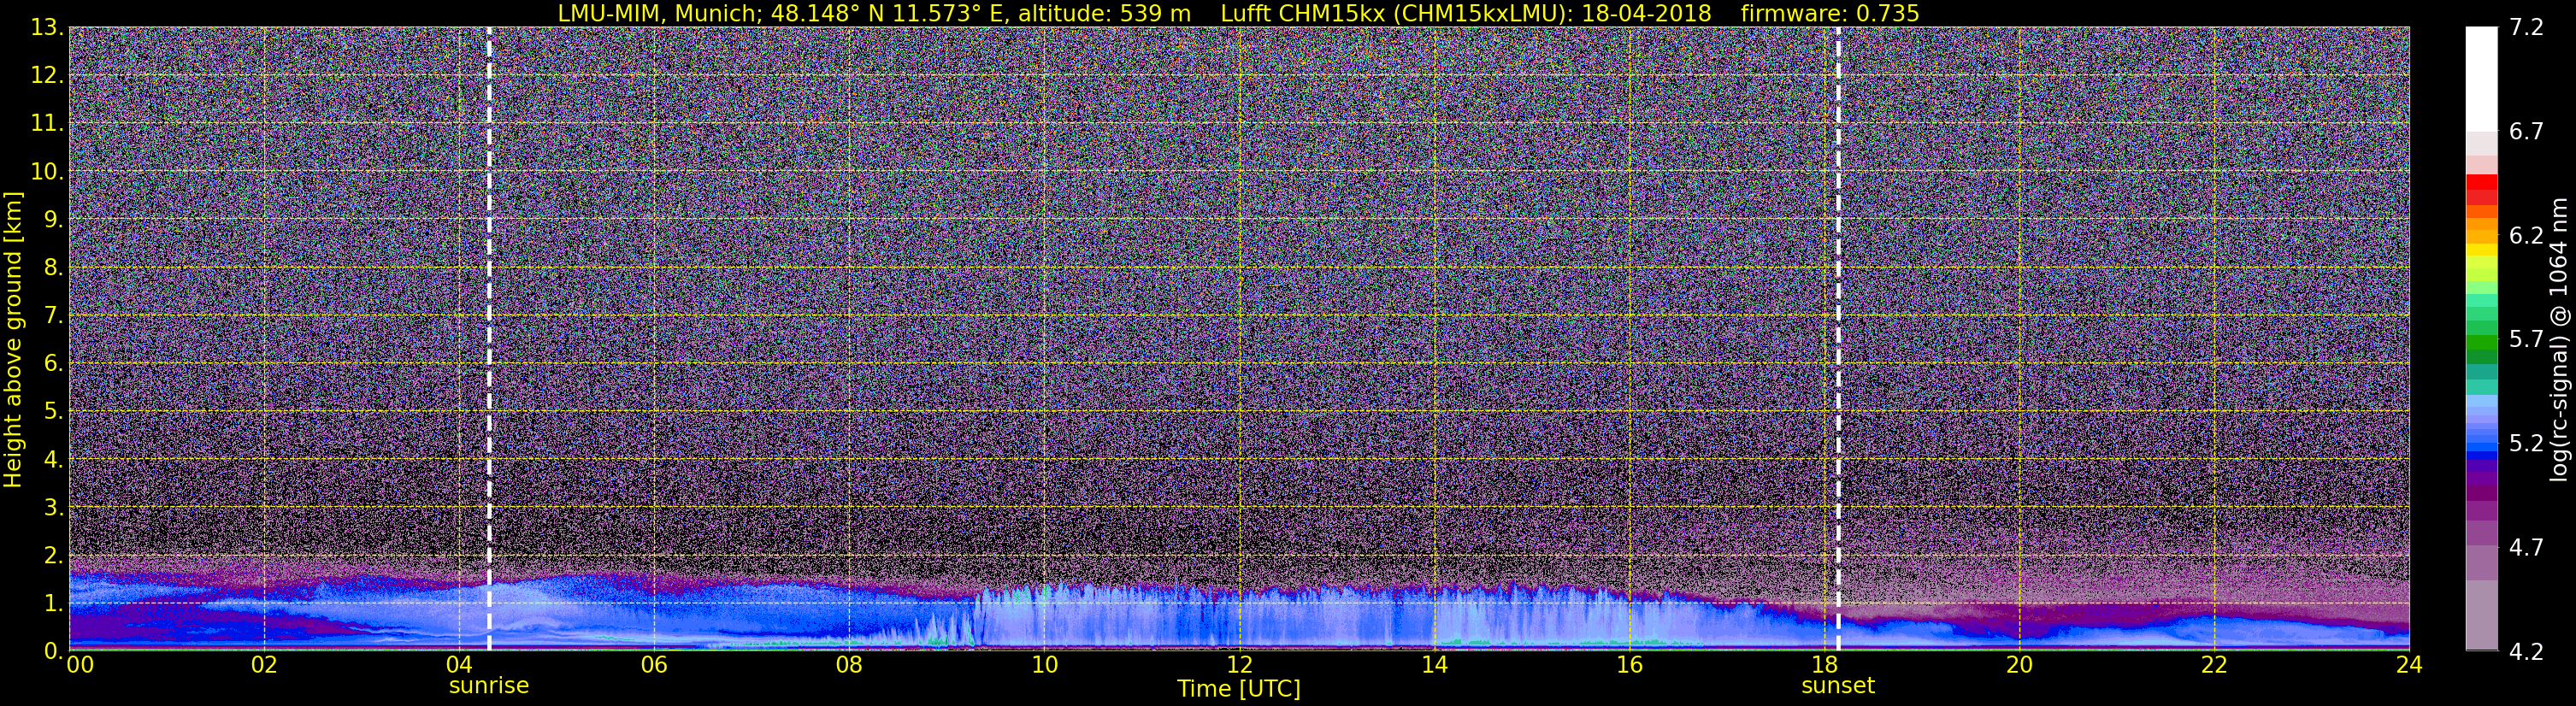Image resolution: width=2576 pixels, height=706 pixels.
Task: Click the '12' time axis tick label
Action: click(1239, 665)
